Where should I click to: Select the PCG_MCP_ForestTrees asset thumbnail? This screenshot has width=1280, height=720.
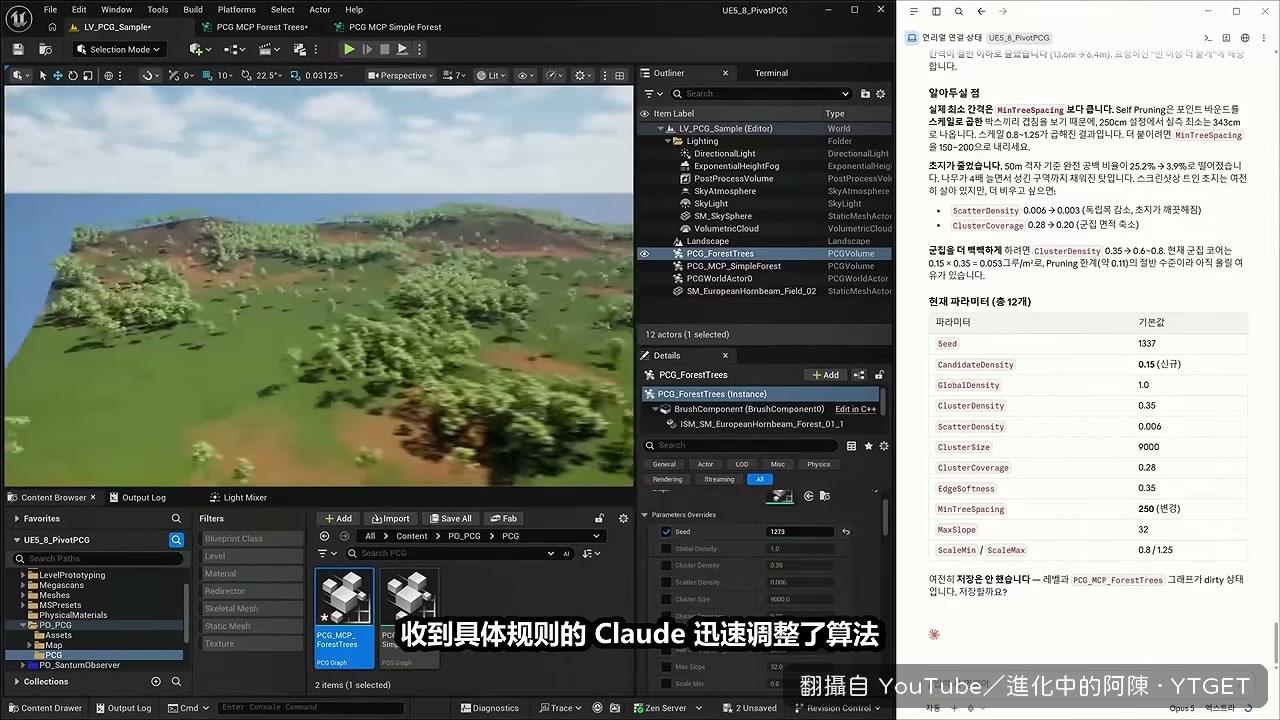point(344,618)
